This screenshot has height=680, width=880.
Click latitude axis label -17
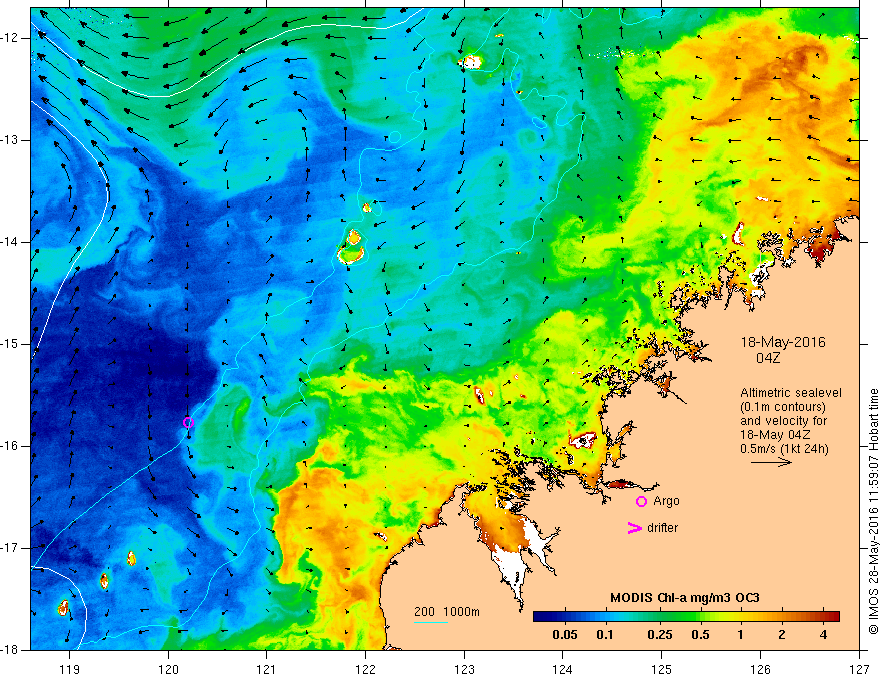[10, 548]
